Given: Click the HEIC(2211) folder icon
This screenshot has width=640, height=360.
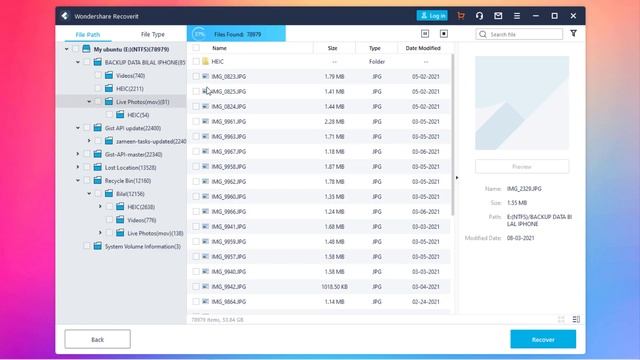Looking at the screenshot, I should tap(109, 88).
